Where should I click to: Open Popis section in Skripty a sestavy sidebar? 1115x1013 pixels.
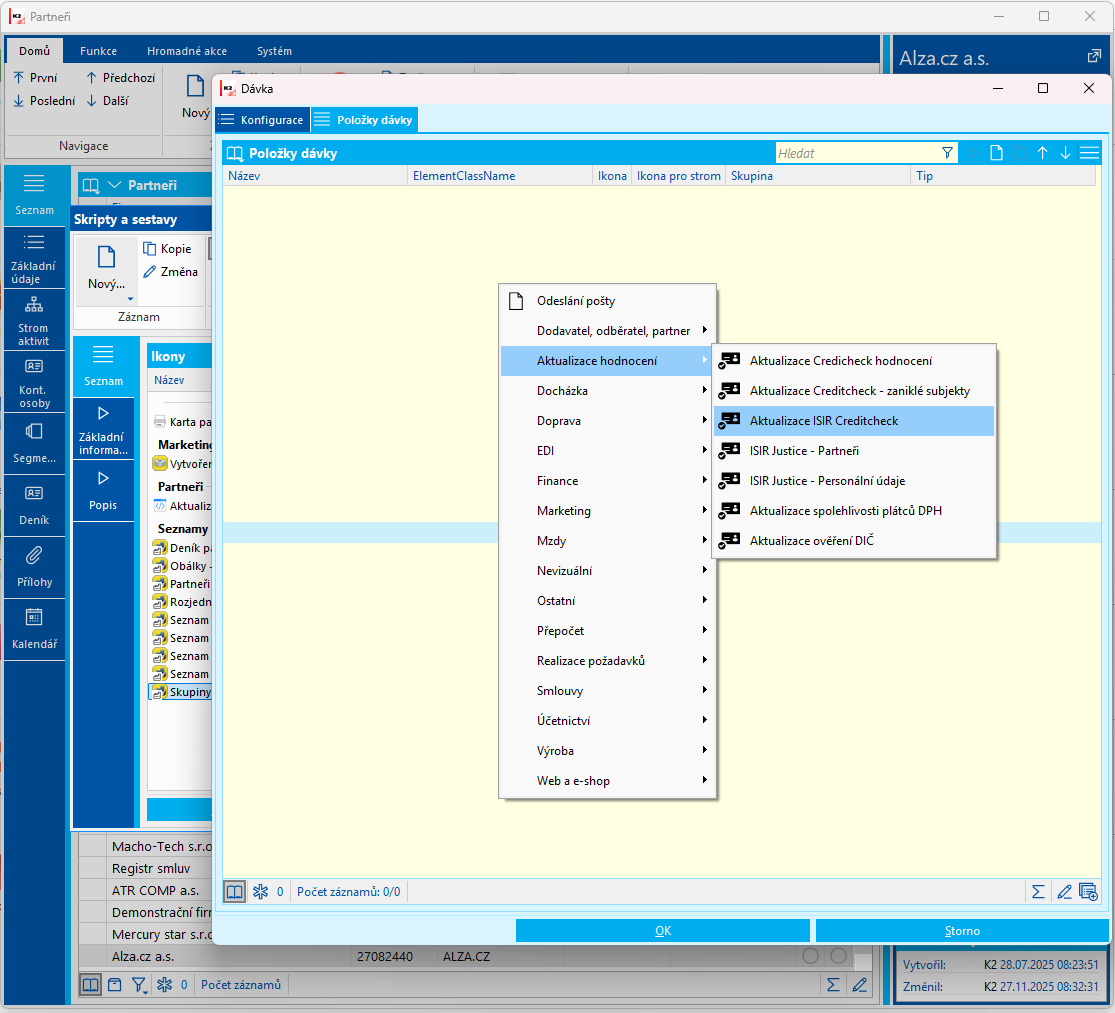[103, 491]
